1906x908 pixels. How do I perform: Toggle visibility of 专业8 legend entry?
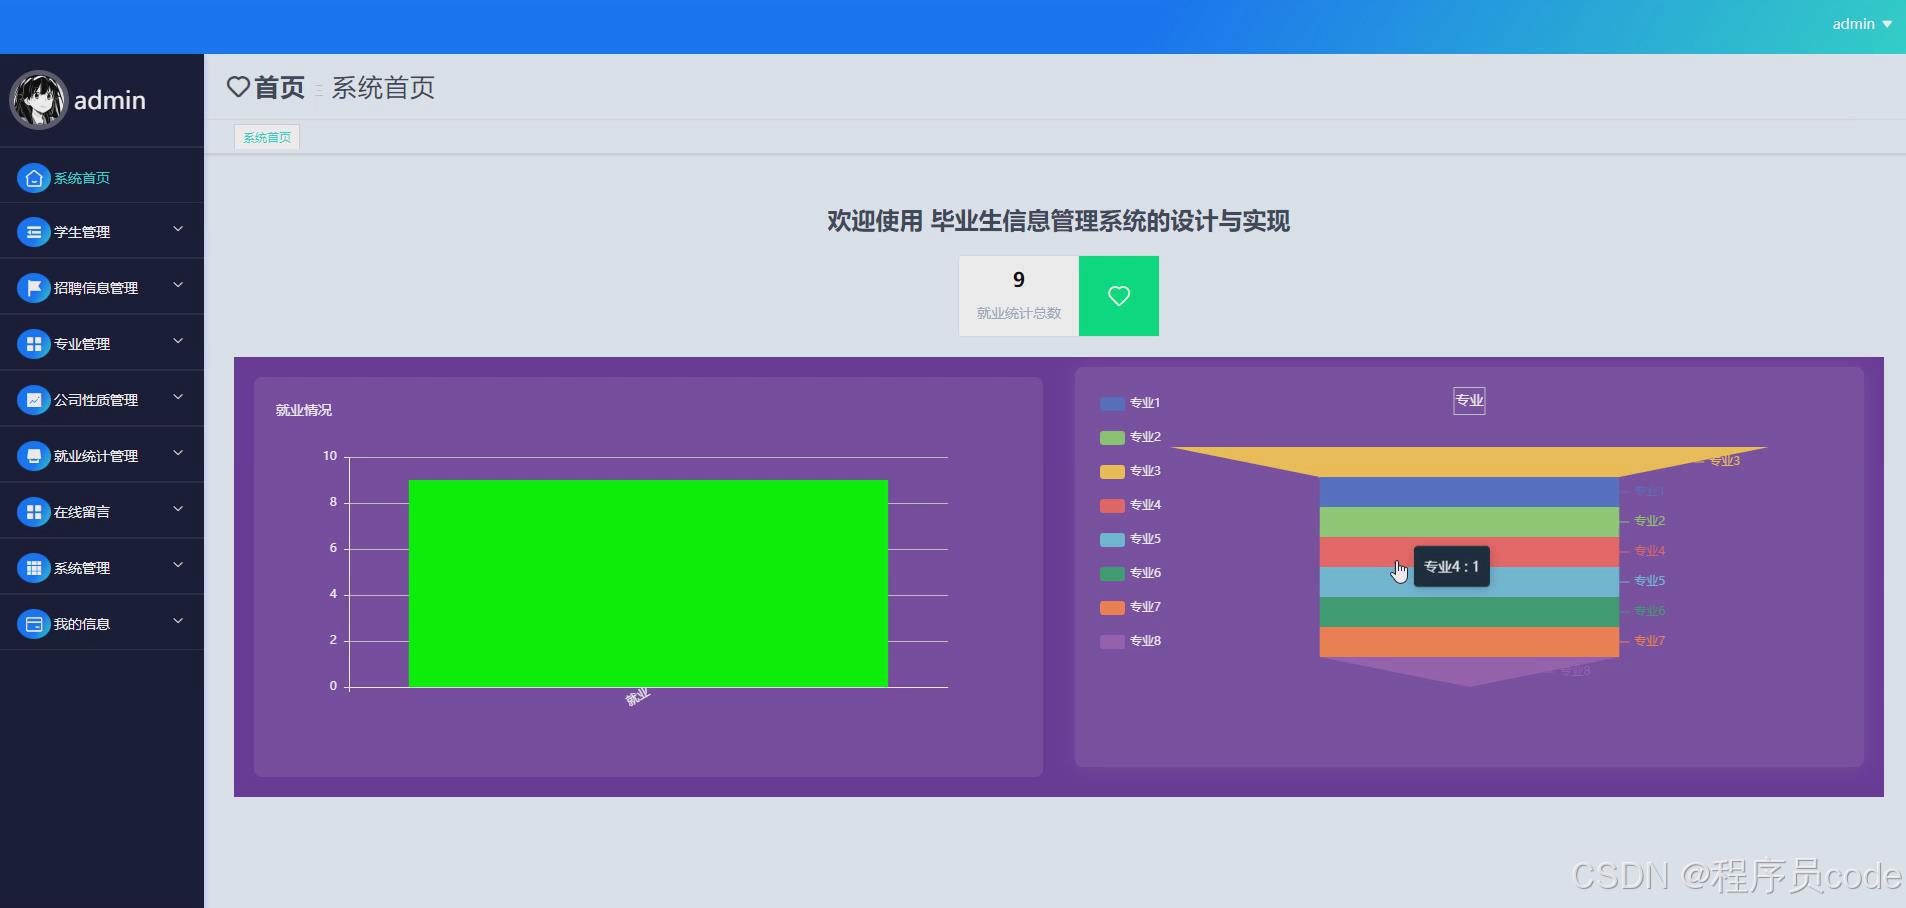coord(1111,640)
